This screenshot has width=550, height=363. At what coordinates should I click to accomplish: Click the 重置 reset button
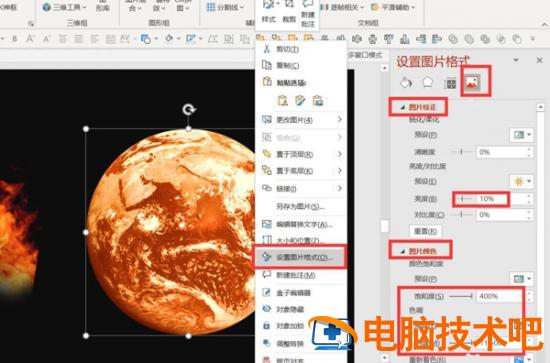tap(425, 231)
